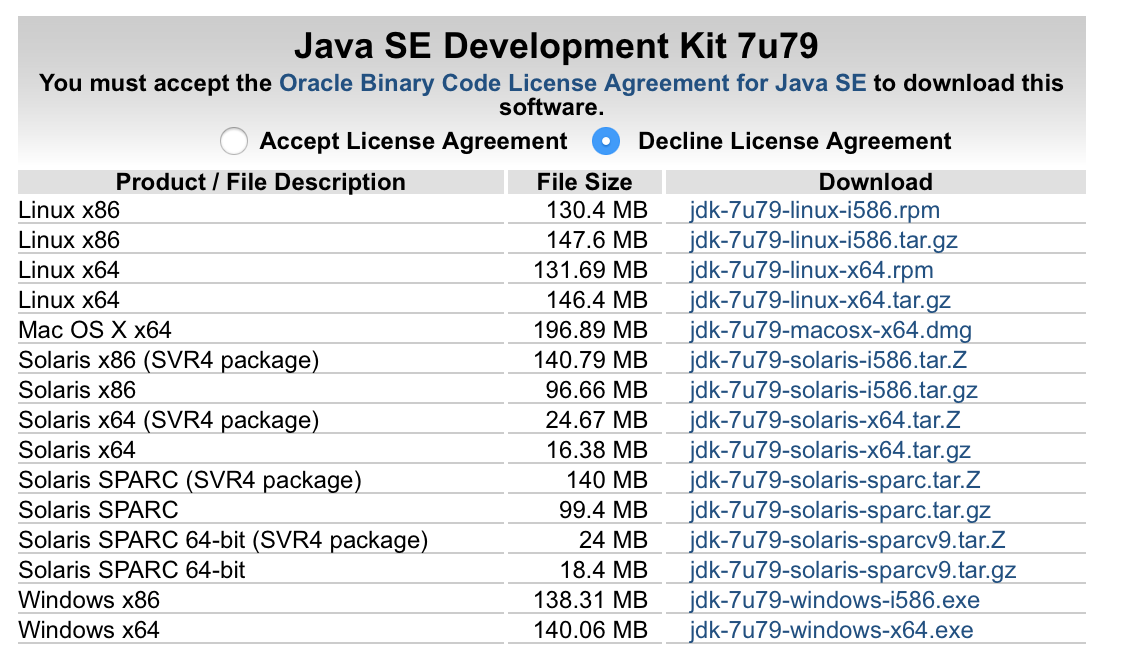Download jdk-7u79-linux-i586.tar.gz file
1128x670 pixels.
coord(824,241)
